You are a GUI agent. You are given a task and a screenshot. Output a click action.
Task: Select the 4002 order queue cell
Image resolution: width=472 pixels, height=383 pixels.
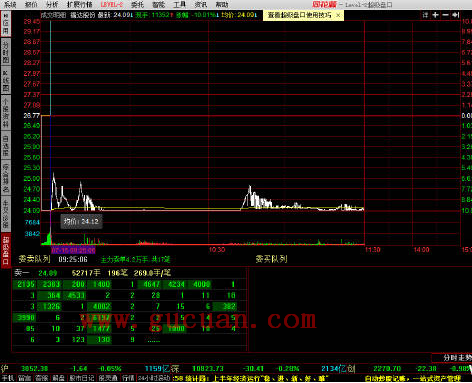(x=99, y=306)
